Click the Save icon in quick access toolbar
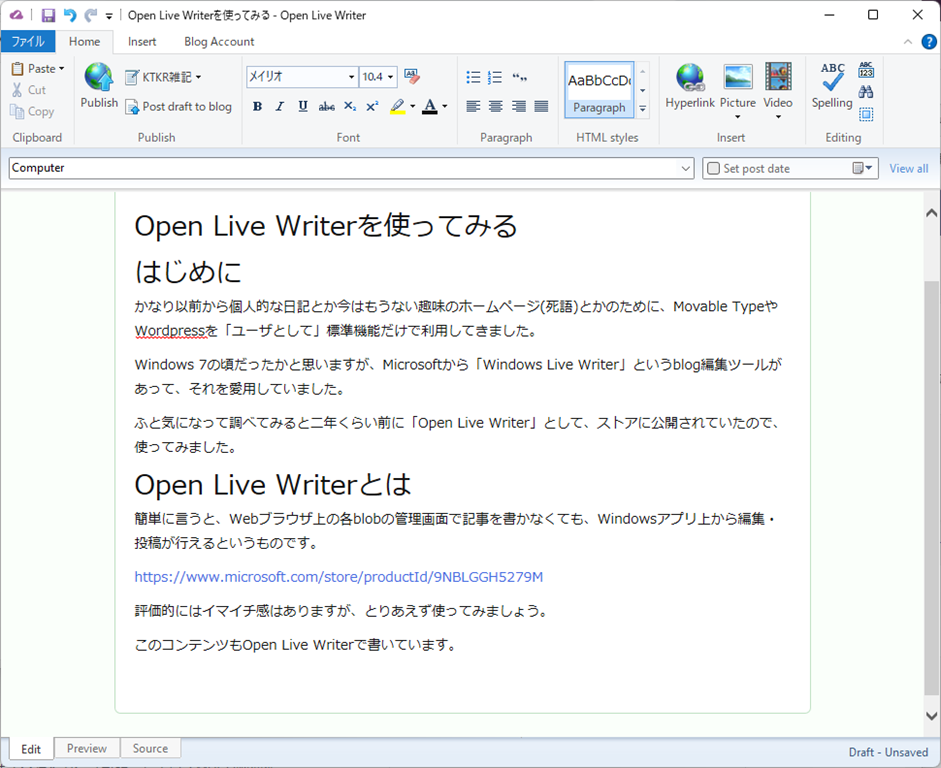 pyautogui.click(x=48, y=16)
